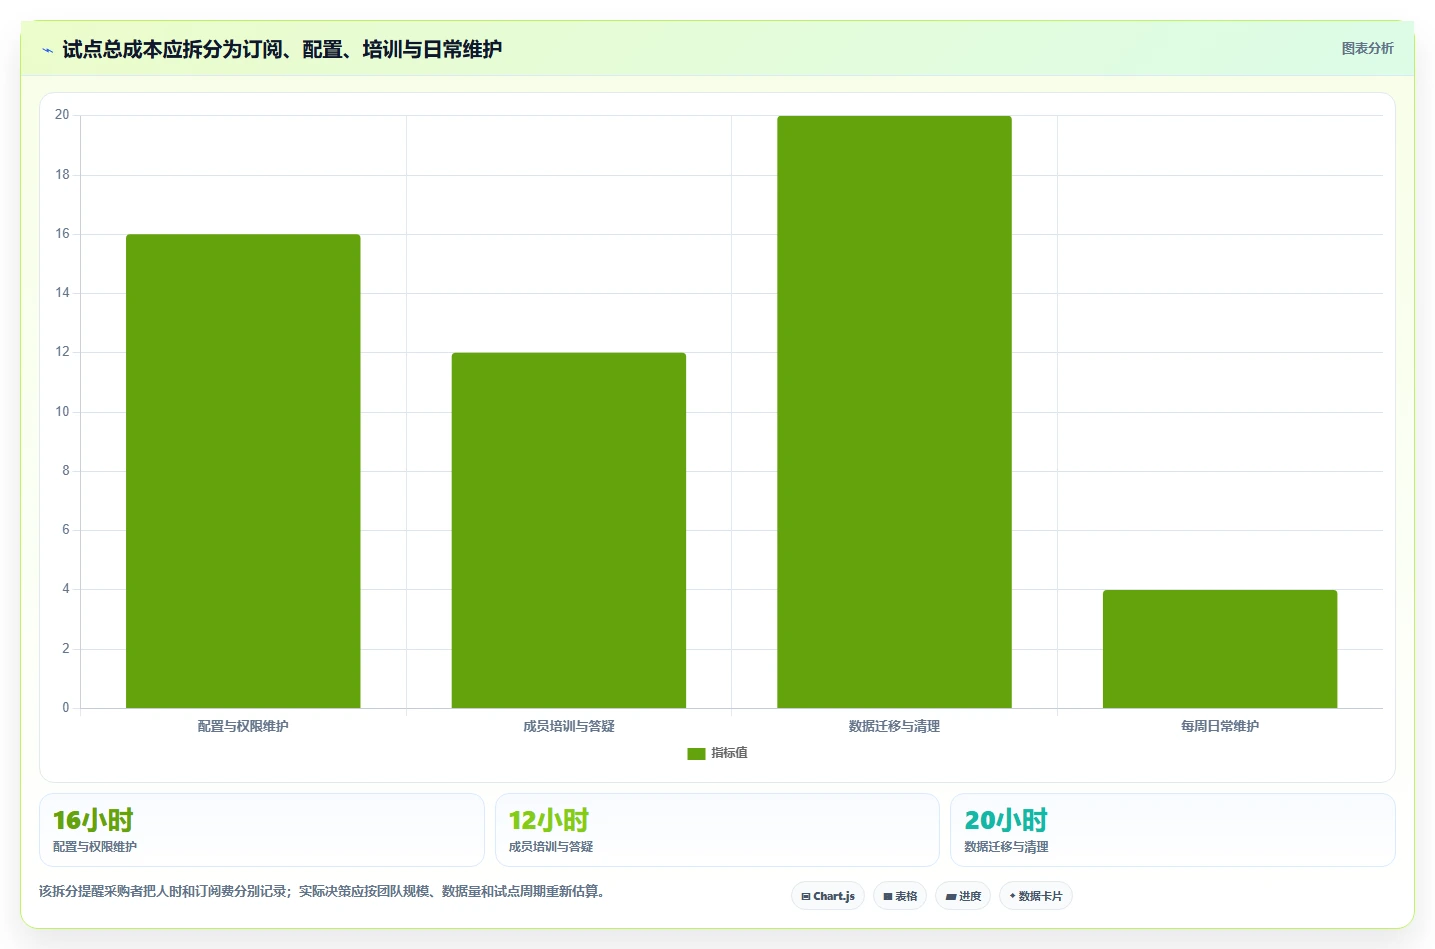Click the y-axis label 0
The width and height of the screenshot is (1435, 949).
point(66,708)
